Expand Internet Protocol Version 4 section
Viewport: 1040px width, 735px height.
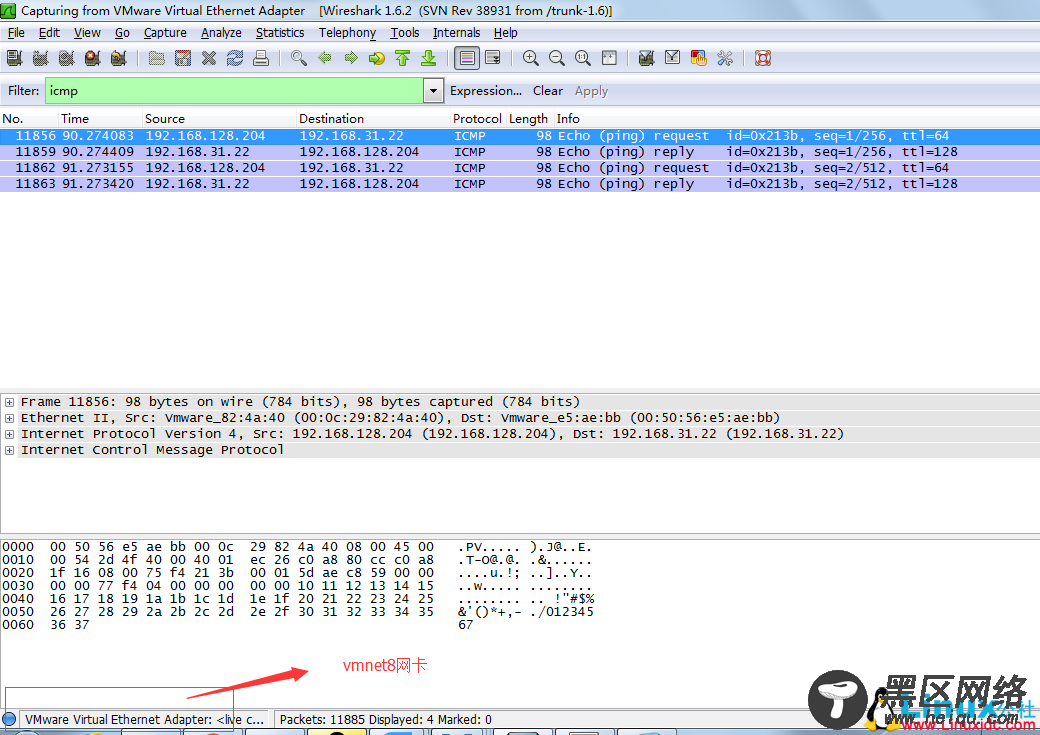(9, 434)
